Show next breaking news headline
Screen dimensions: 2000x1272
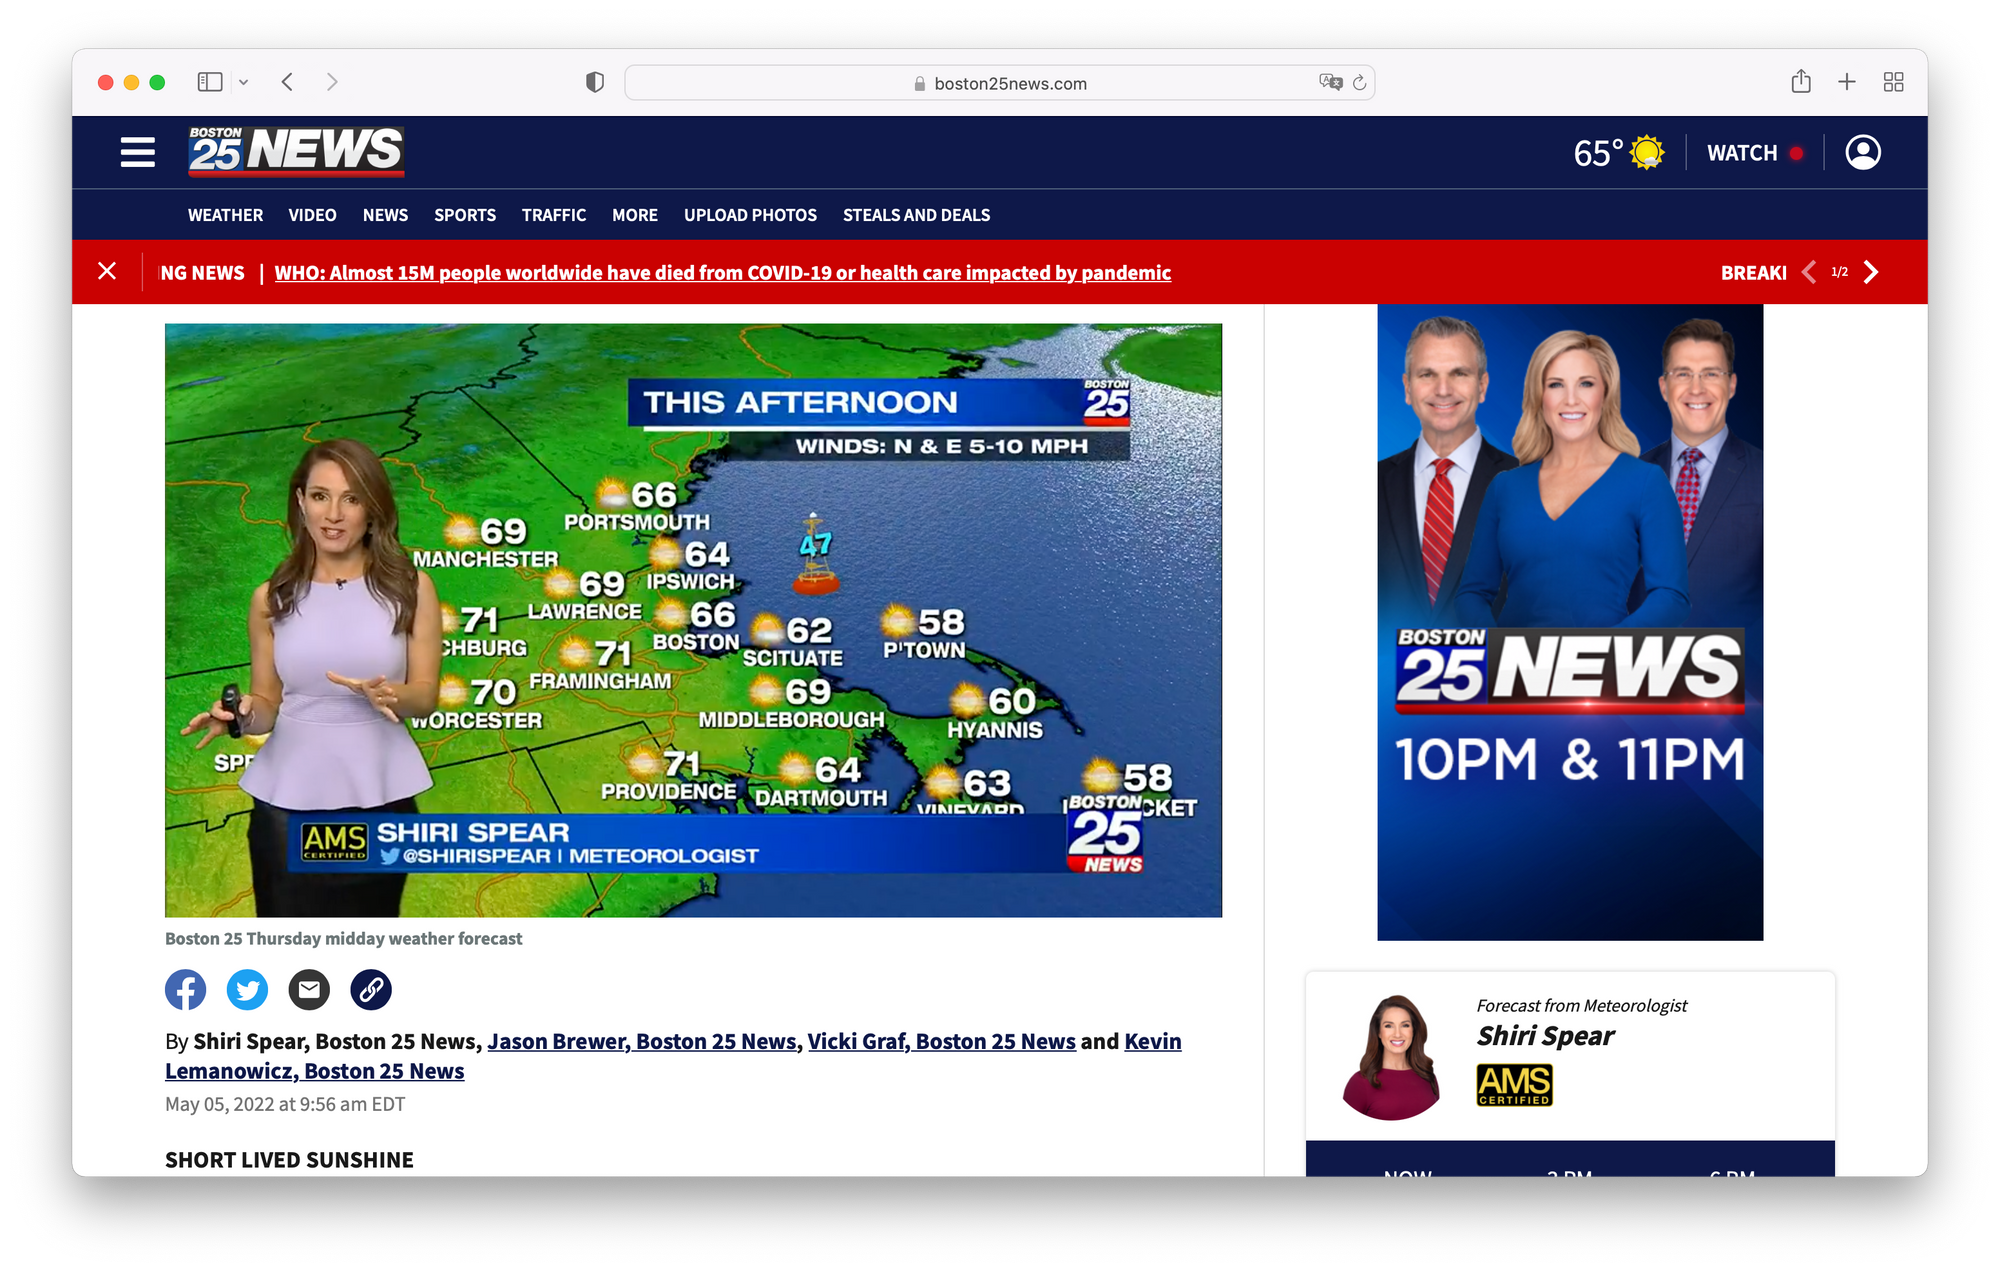pyautogui.click(x=1871, y=272)
